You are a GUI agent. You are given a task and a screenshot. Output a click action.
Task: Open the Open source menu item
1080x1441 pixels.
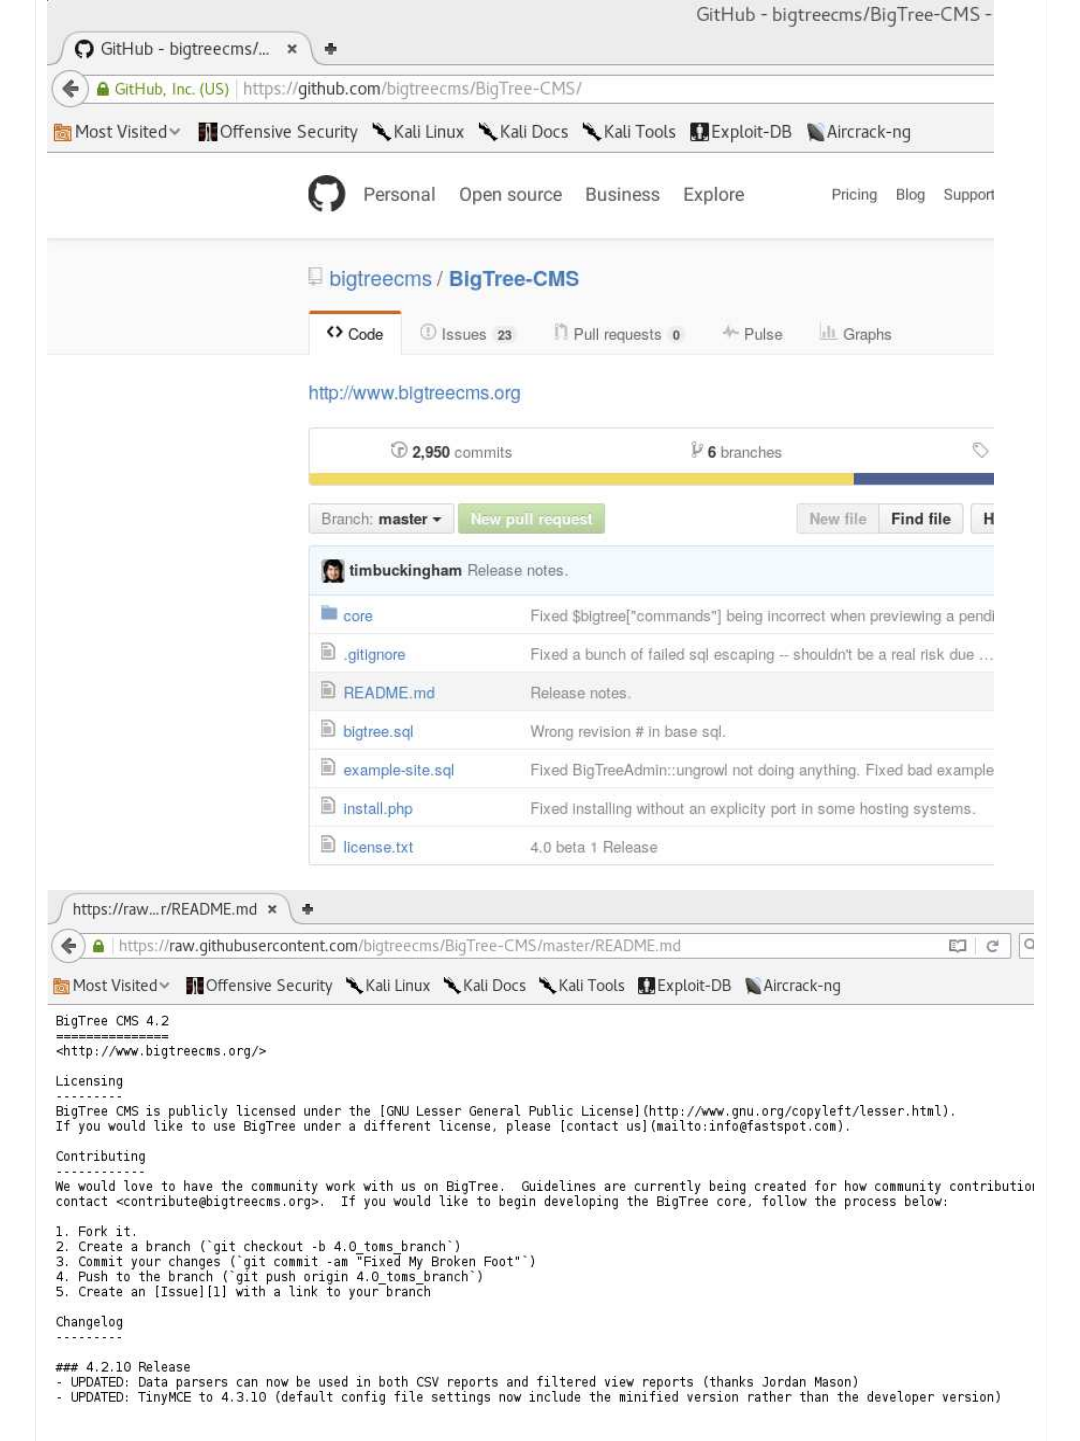(x=510, y=195)
